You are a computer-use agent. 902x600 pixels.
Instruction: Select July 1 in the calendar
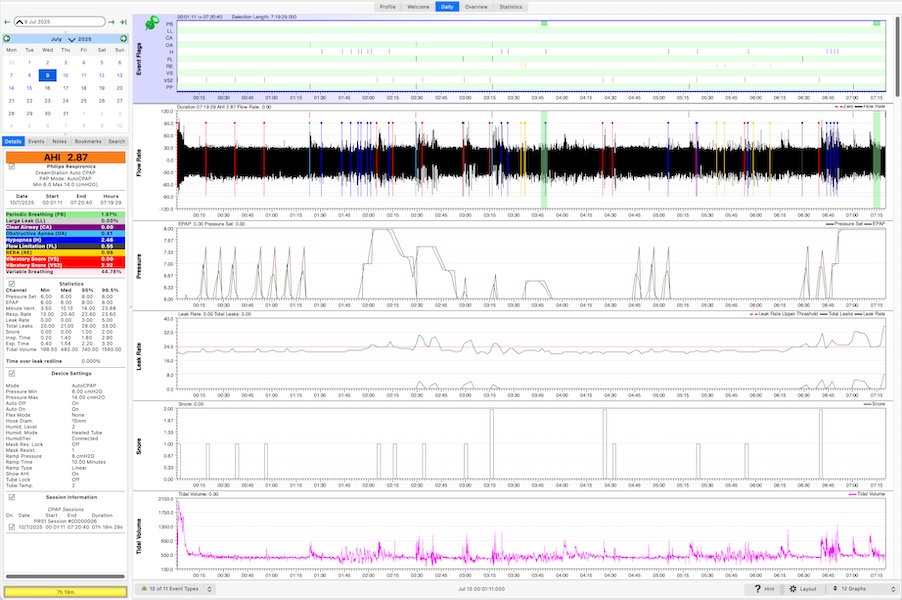click(29, 63)
